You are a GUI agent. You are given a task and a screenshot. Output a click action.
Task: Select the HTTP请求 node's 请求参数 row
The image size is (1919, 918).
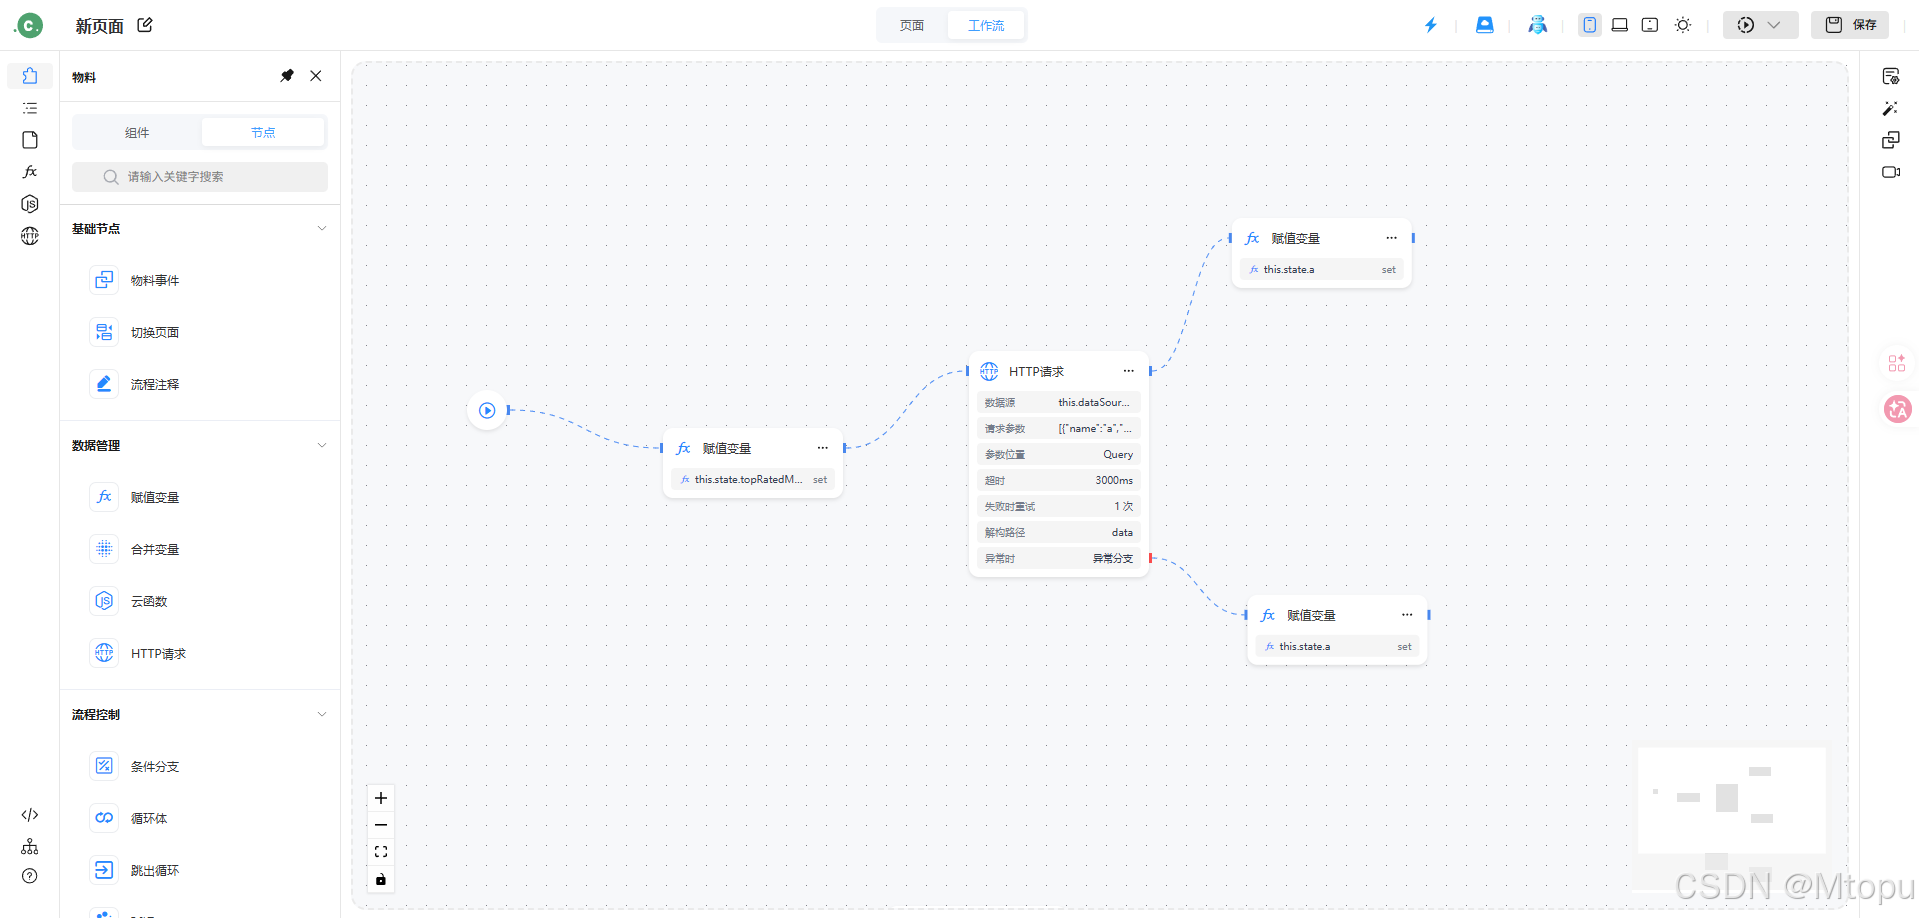click(1059, 428)
